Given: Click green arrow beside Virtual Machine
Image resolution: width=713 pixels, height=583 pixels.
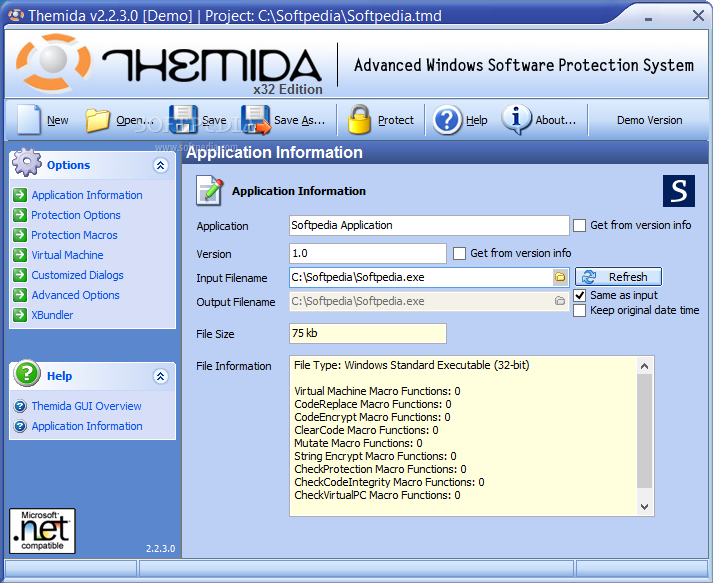Looking at the screenshot, I should (20, 255).
